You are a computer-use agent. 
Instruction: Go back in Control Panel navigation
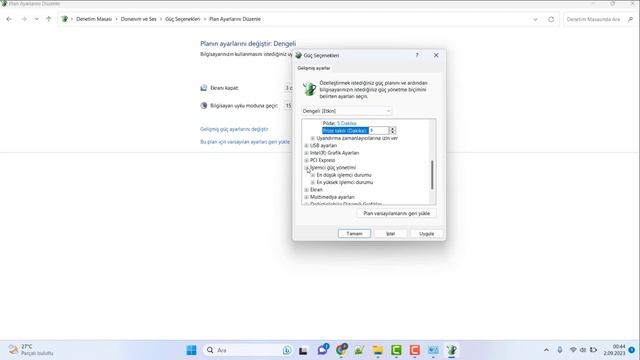click(9, 19)
